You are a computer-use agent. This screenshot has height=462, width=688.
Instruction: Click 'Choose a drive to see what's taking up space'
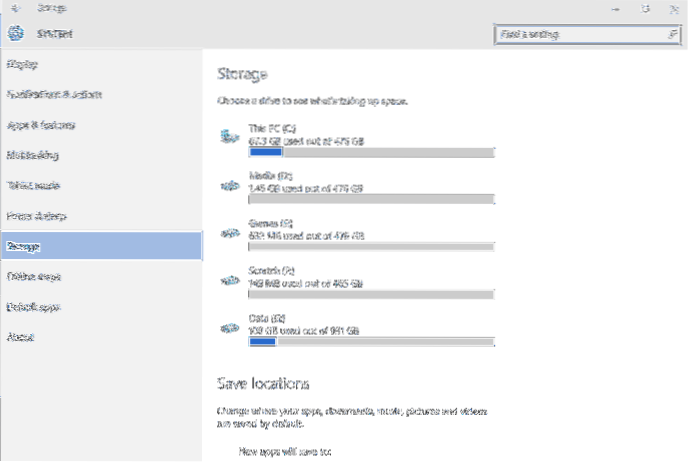312,101
